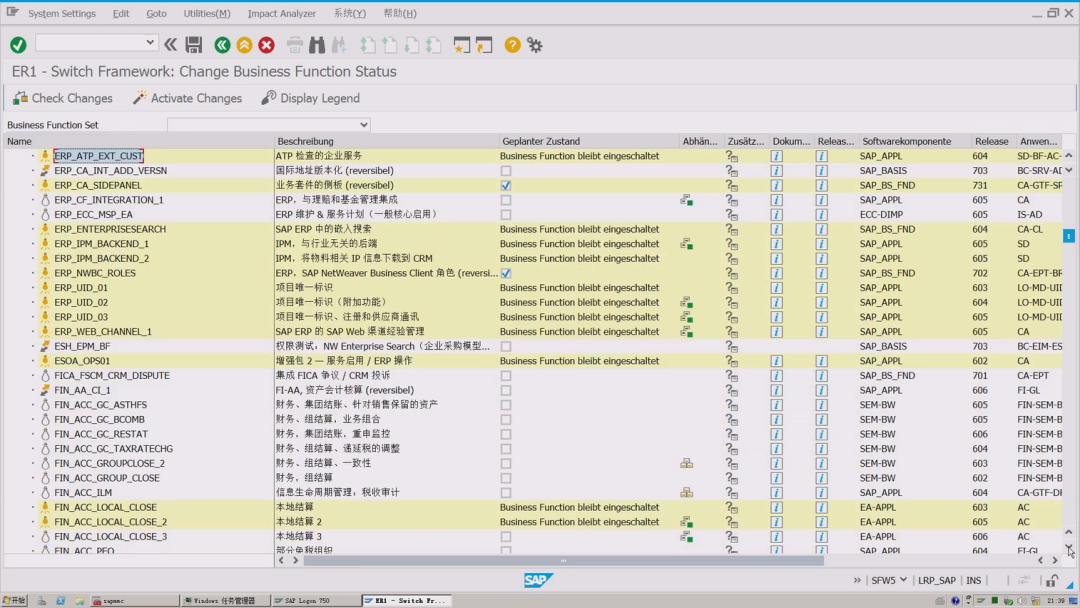Open dependencies icon for ERP_CF_INTEGRATION_1
The width and height of the screenshot is (1080, 608).
tap(687, 200)
